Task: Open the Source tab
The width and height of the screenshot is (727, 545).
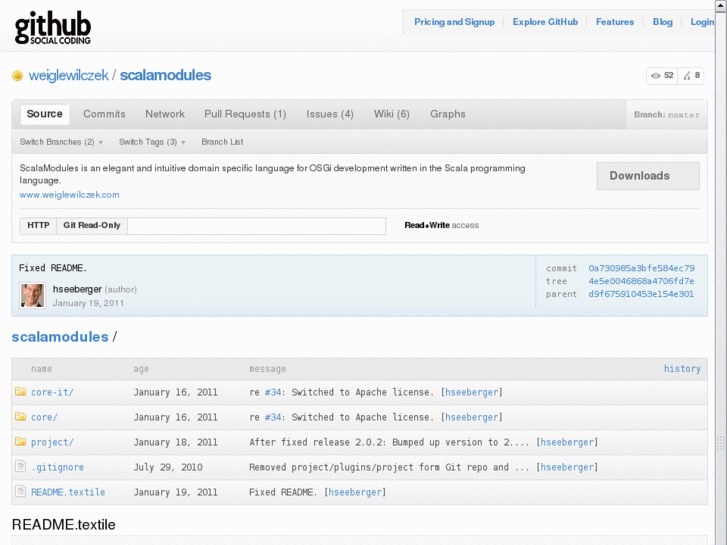Action: (x=45, y=114)
